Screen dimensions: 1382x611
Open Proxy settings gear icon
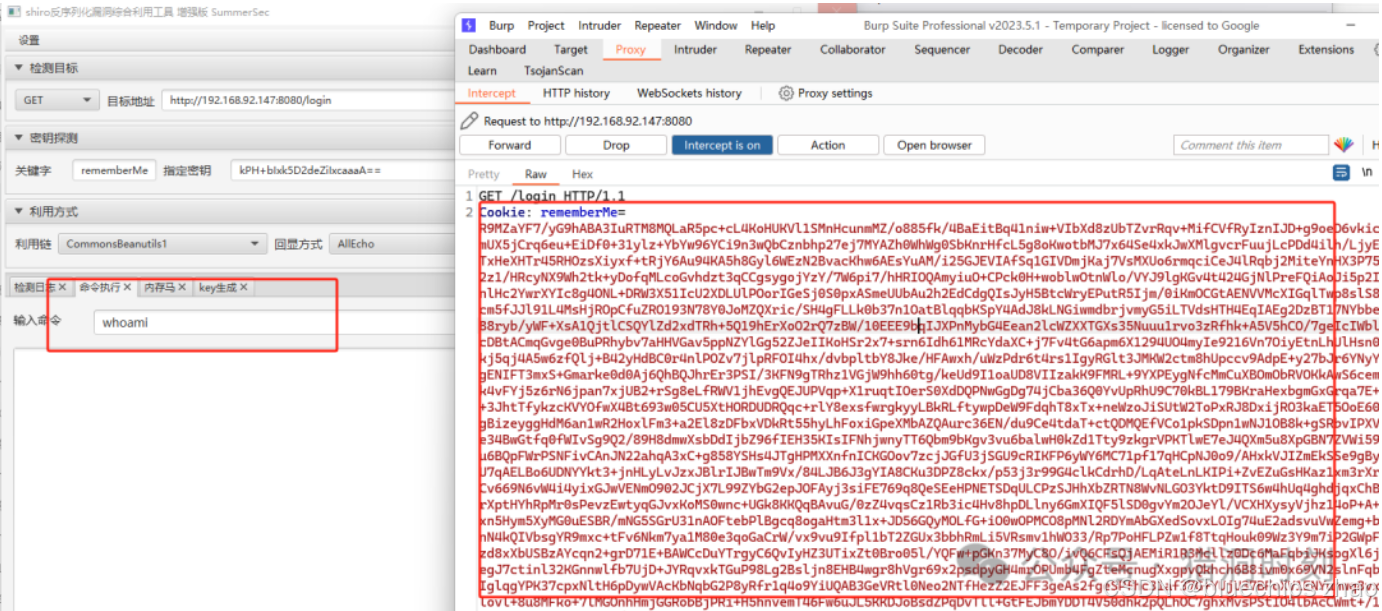coord(786,93)
